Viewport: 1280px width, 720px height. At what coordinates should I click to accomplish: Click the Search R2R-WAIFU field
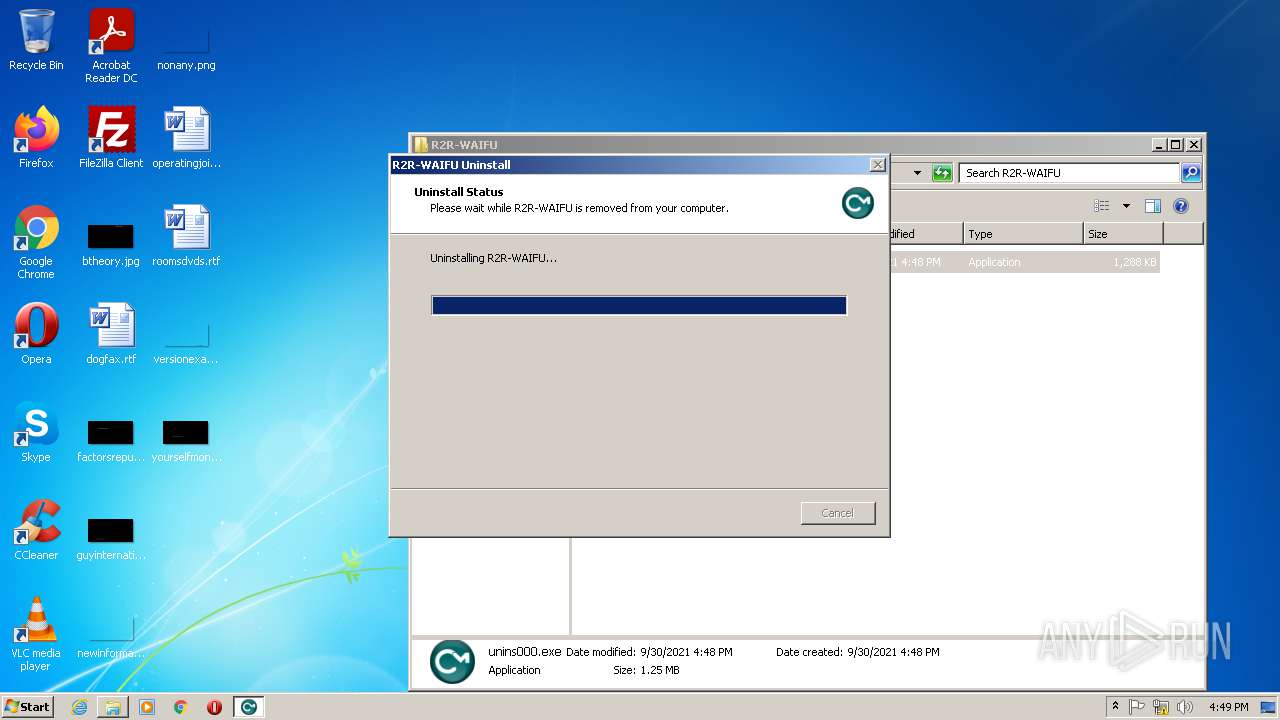(1069, 173)
